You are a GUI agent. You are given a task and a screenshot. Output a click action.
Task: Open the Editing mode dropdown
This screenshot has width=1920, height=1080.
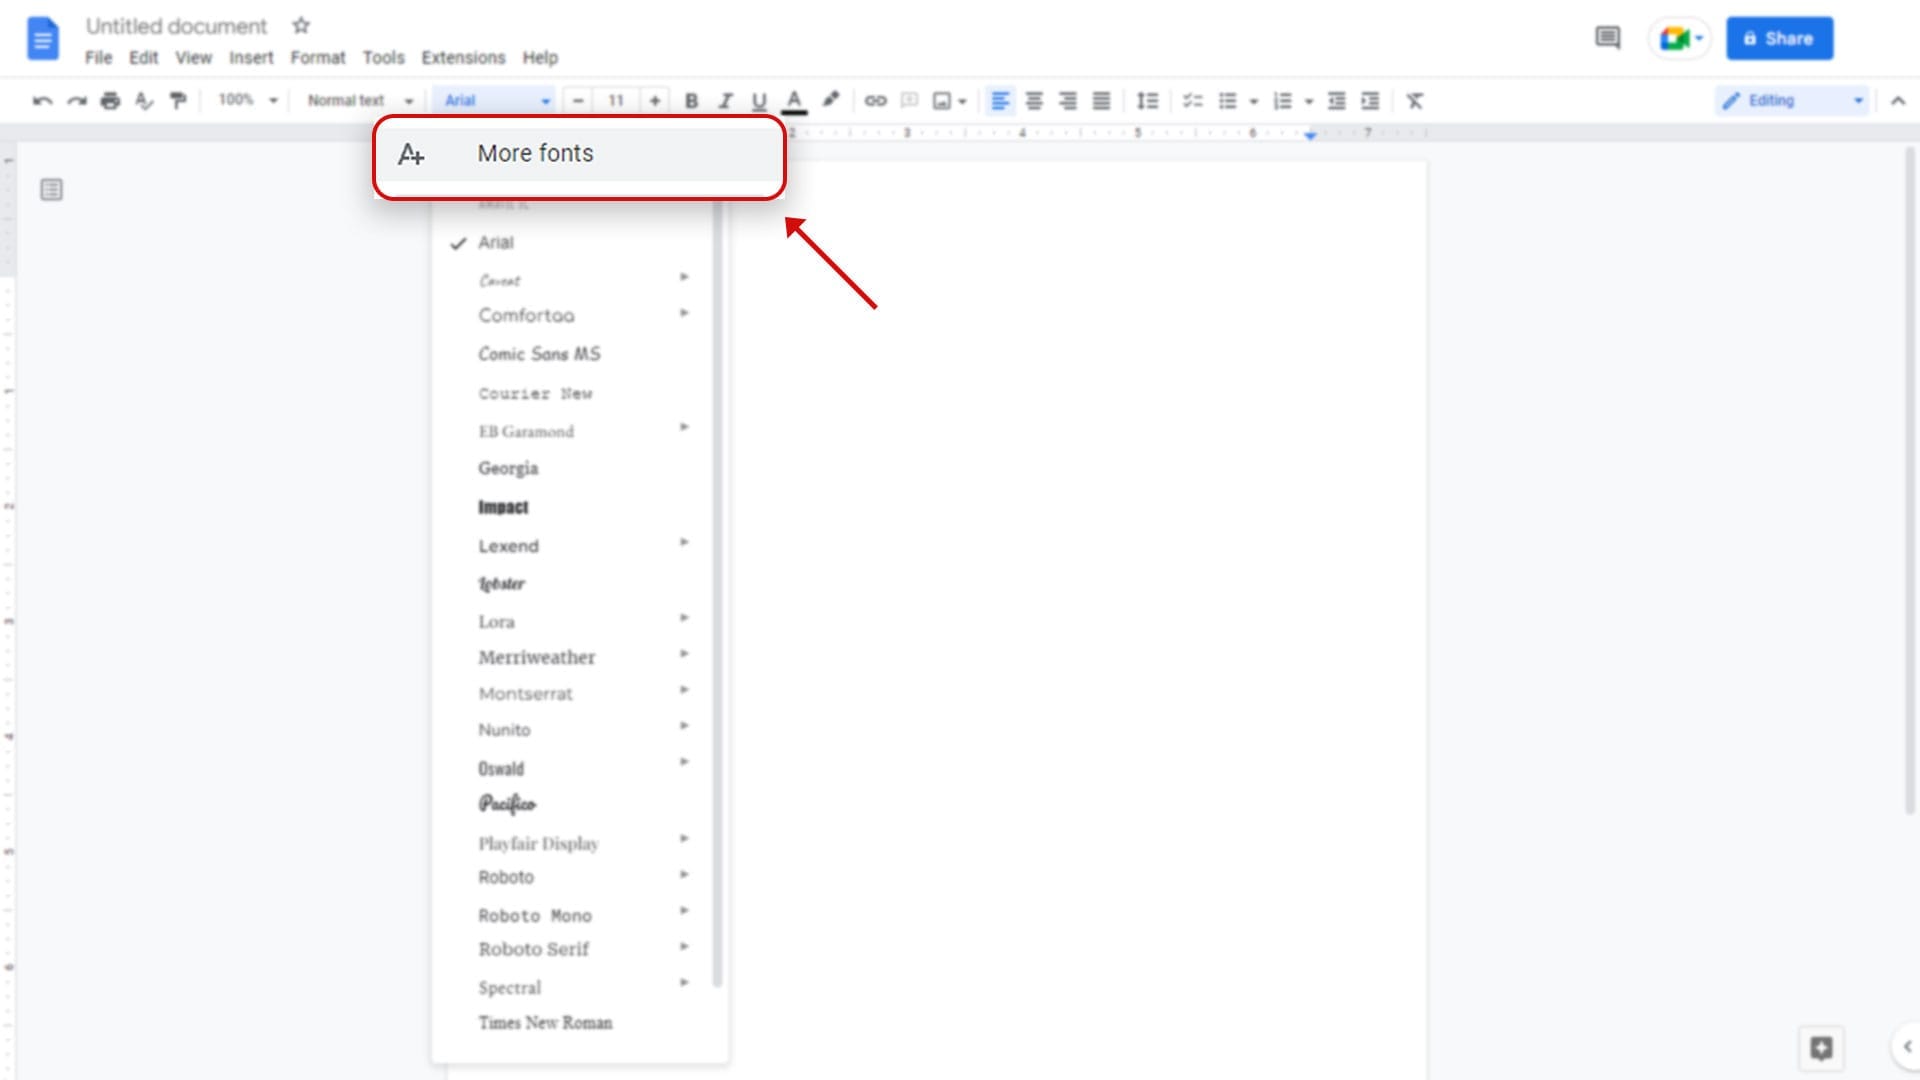pos(1792,100)
